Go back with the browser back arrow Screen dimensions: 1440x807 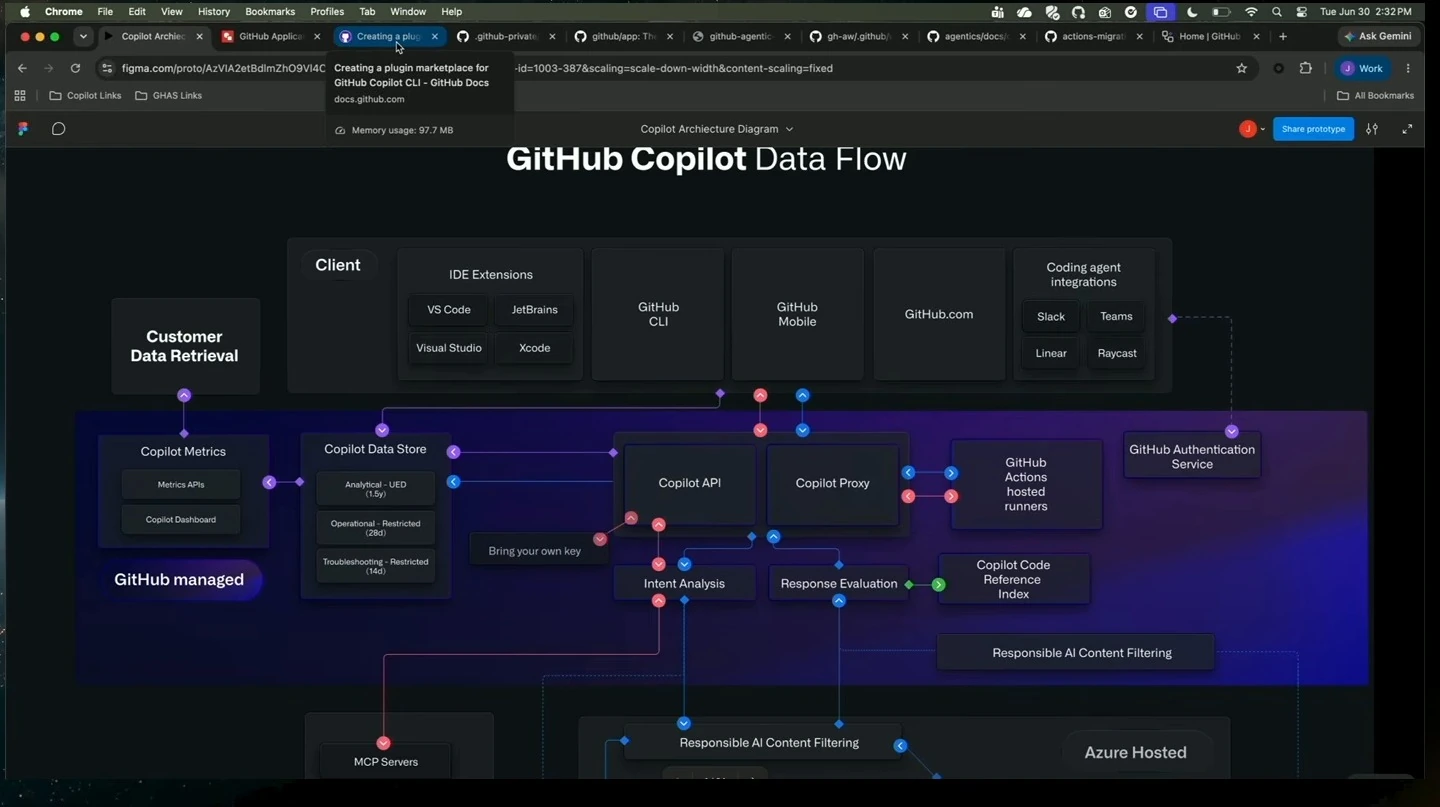[x=22, y=68]
